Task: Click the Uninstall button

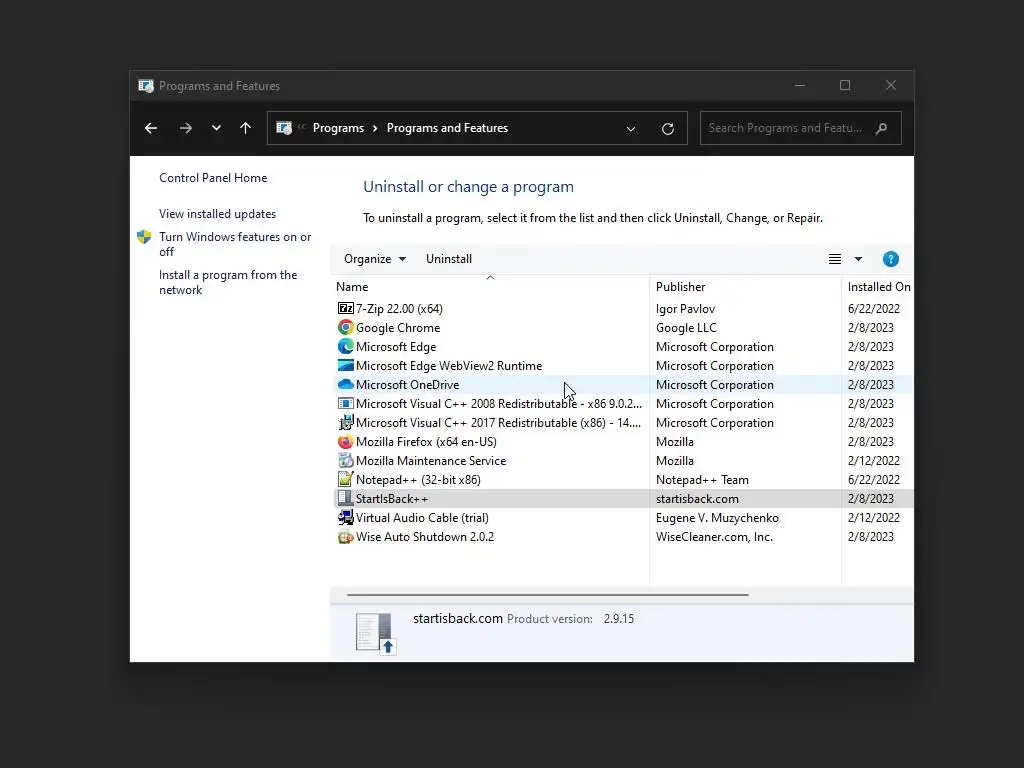Action: [x=449, y=259]
